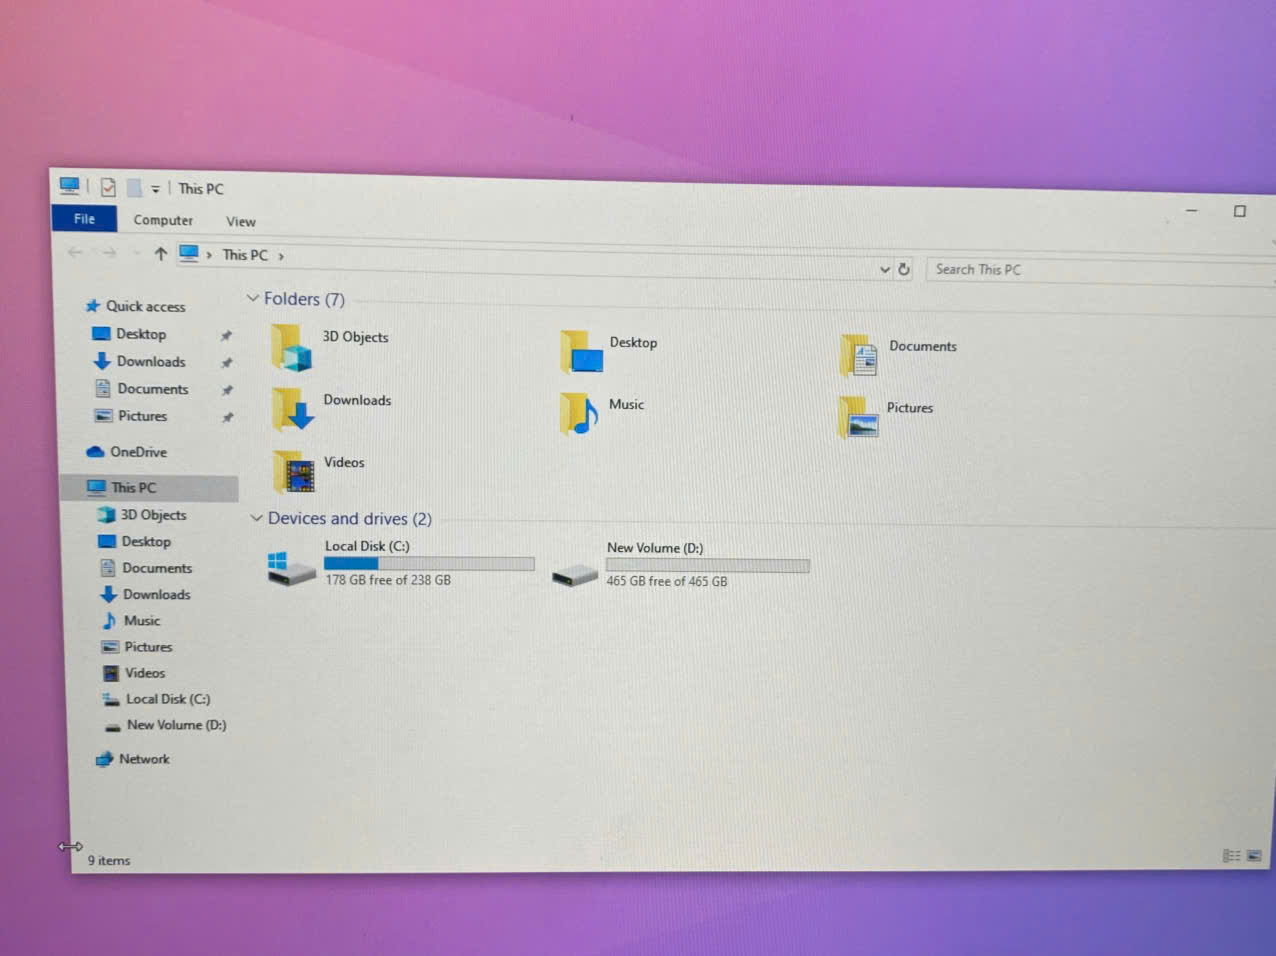Go up one level with up arrow
This screenshot has width=1276, height=956.
[x=160, y=254]
